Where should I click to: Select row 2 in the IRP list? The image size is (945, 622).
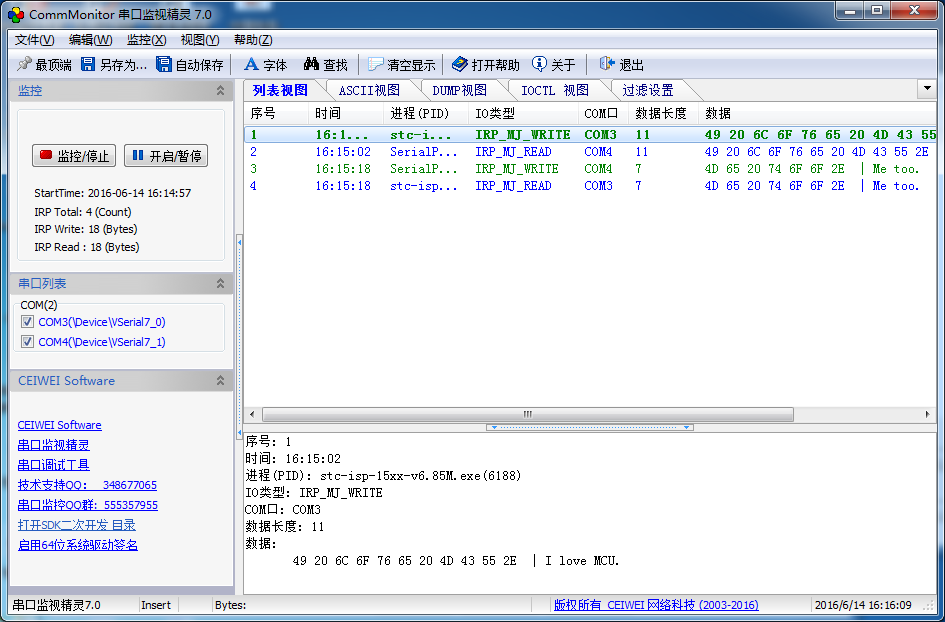400,152
